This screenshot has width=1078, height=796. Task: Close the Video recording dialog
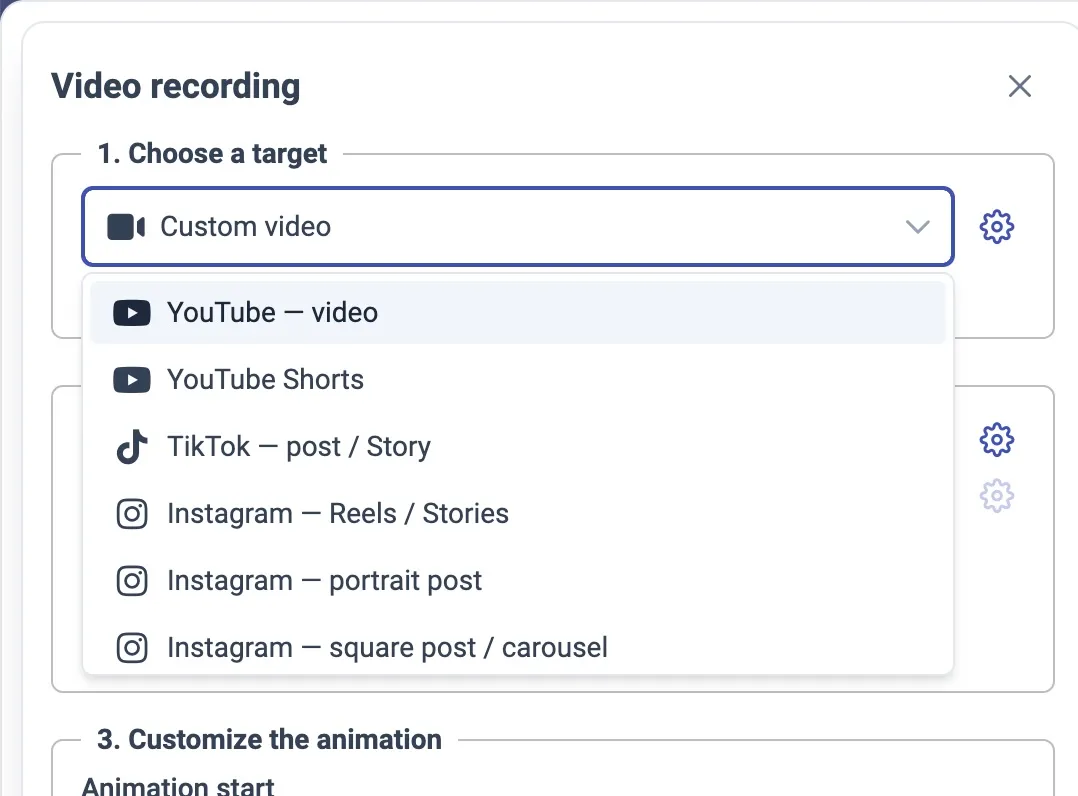(x=1020, y=87)
